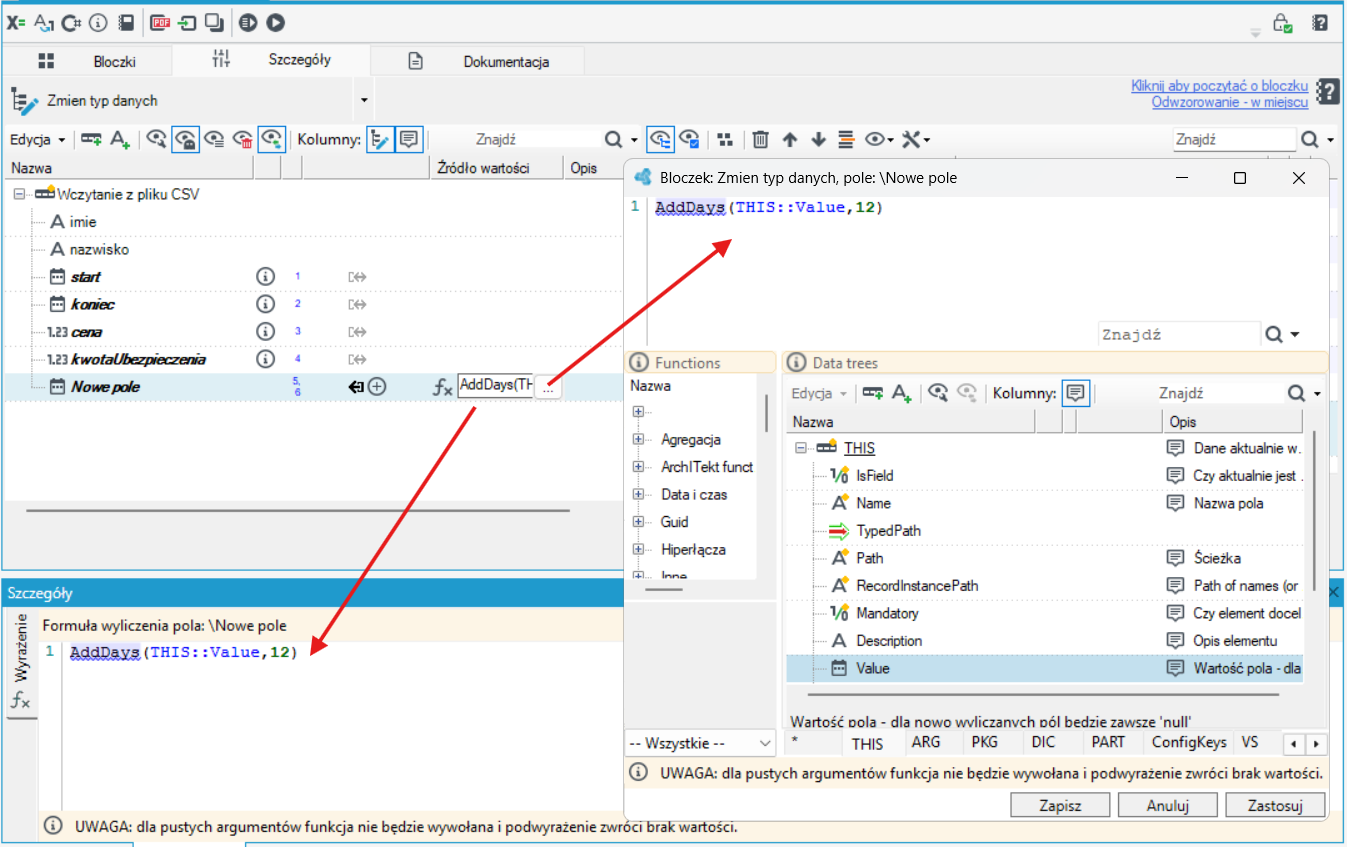
Task: Open the '-- Wszystkie --' combo box
Action: point(700,743)
